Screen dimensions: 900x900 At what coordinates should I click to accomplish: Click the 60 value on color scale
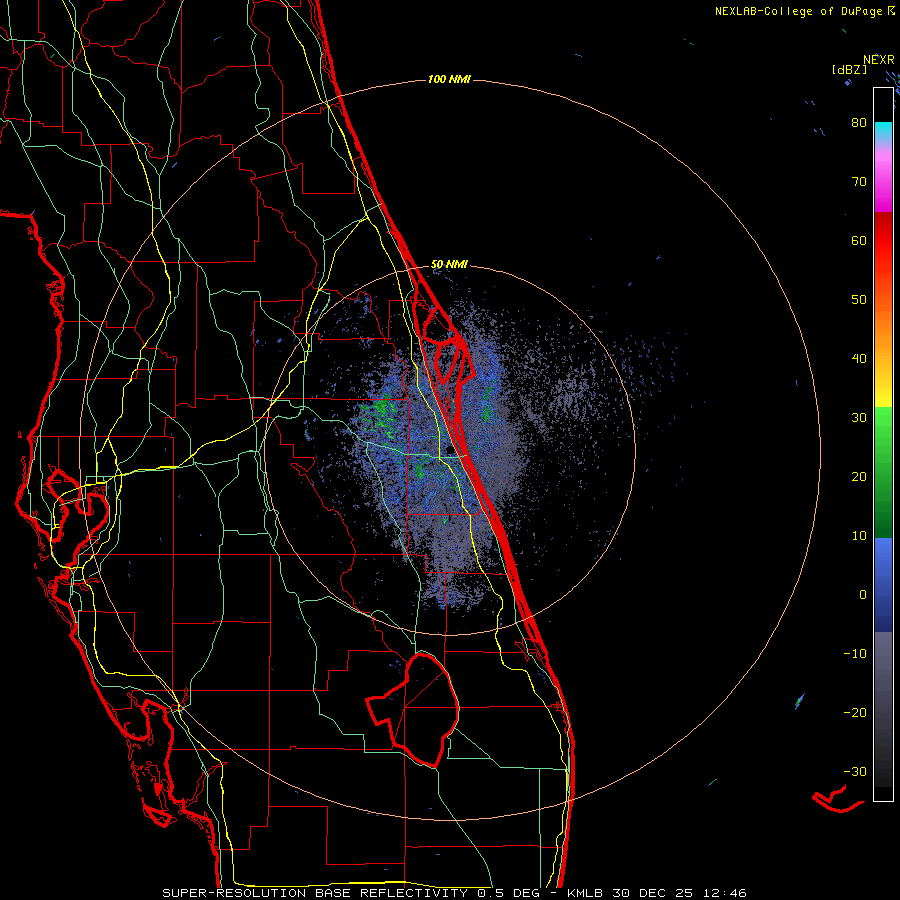859,240
